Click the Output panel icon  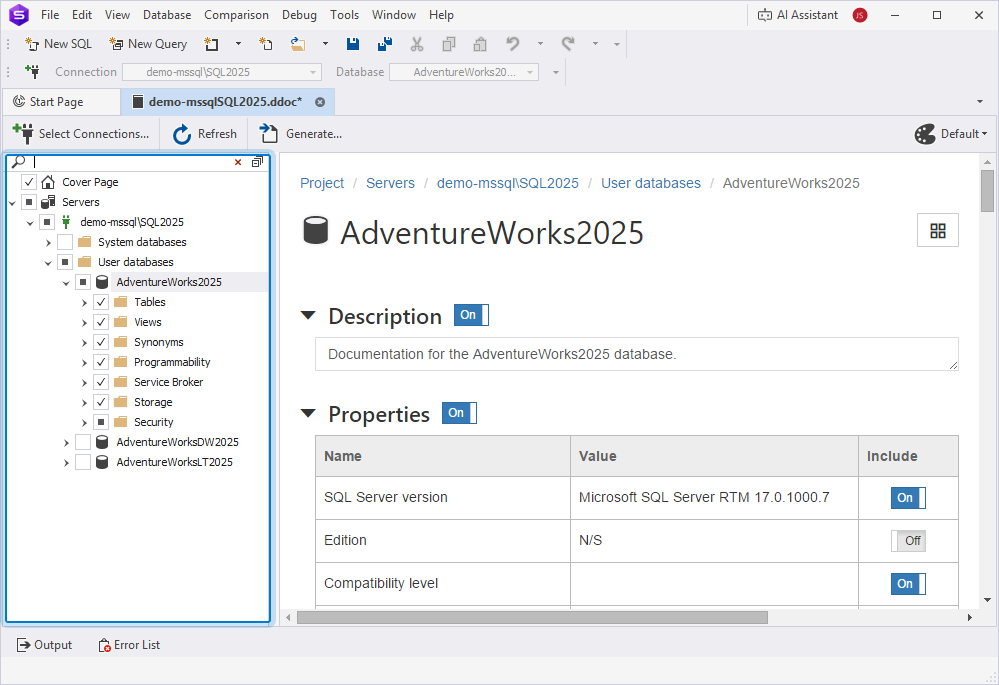tap(24, 645)
